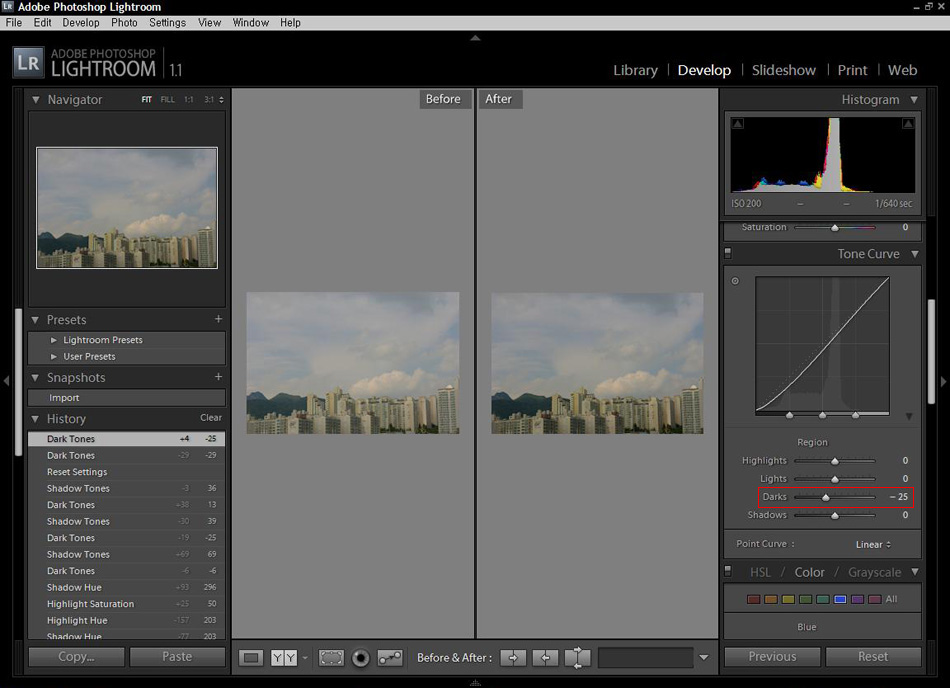Open the Point Curve Linear dropdown
The width and height of the screenshot is (950, 688).
873,544
